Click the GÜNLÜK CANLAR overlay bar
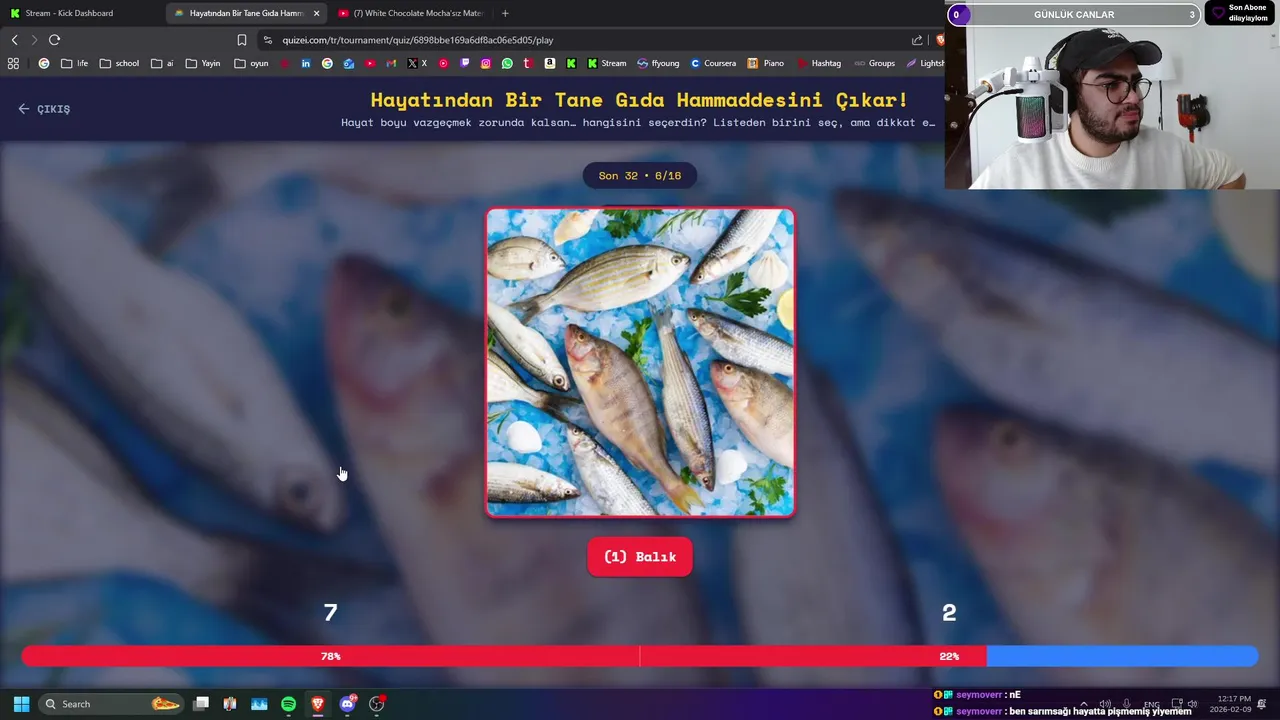The height and width of the screenshot is (720, 1280). point(1074,15)
